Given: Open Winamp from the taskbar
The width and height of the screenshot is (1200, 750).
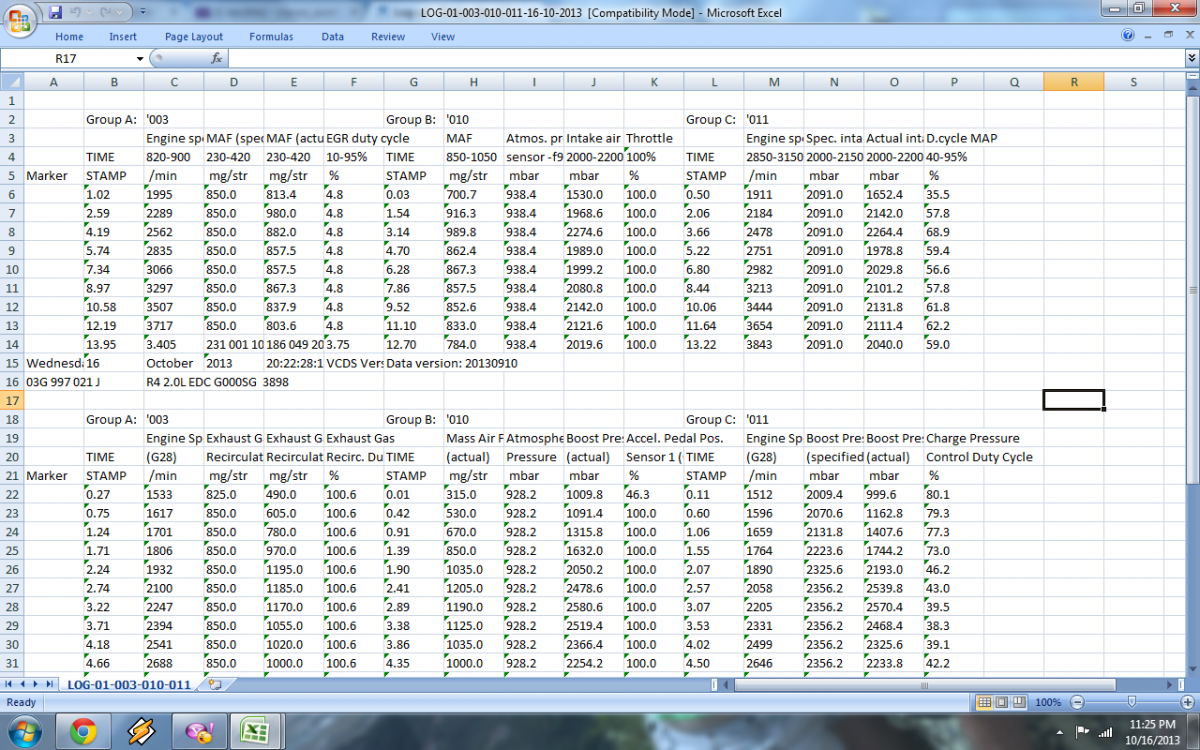Looking at the screenshot, I should click(141, 733).
